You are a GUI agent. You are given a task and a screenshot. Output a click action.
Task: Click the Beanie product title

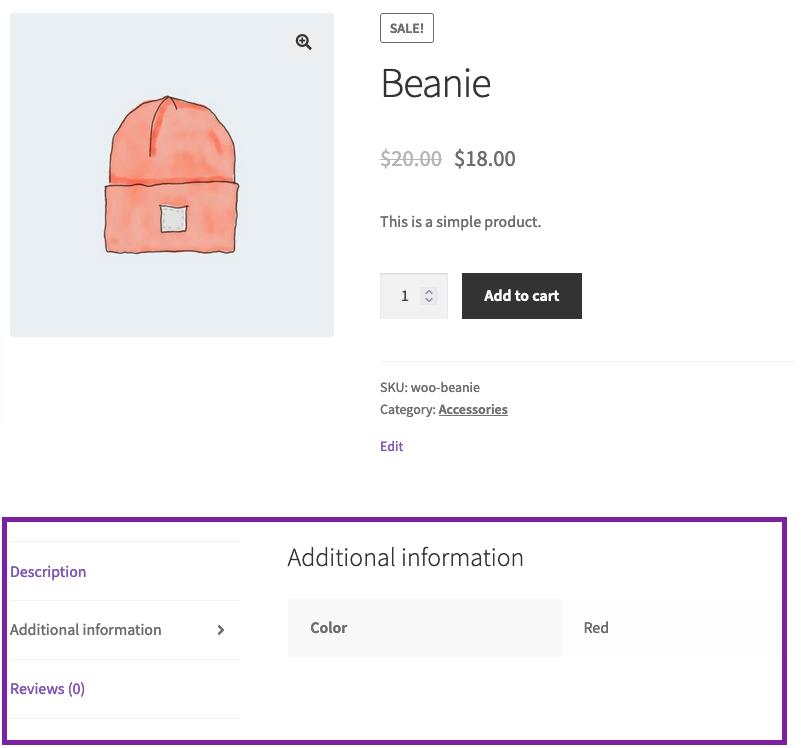(435, 85)
